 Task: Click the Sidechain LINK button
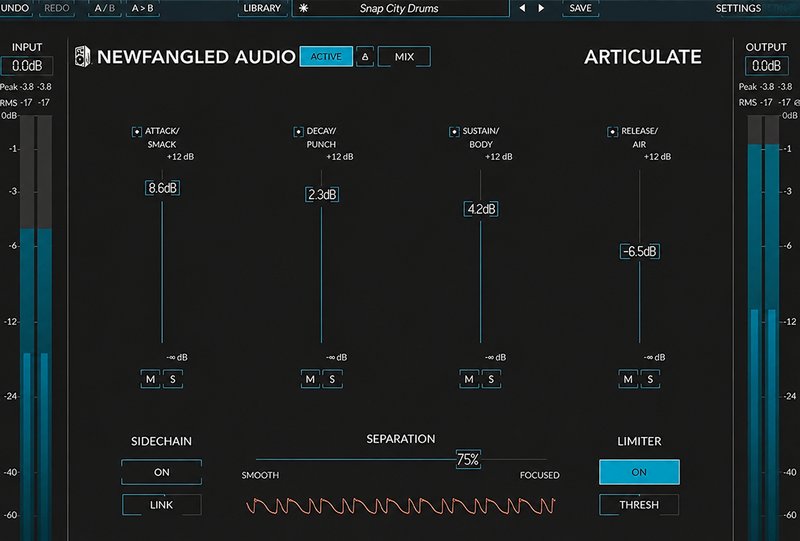click(162, 505)
